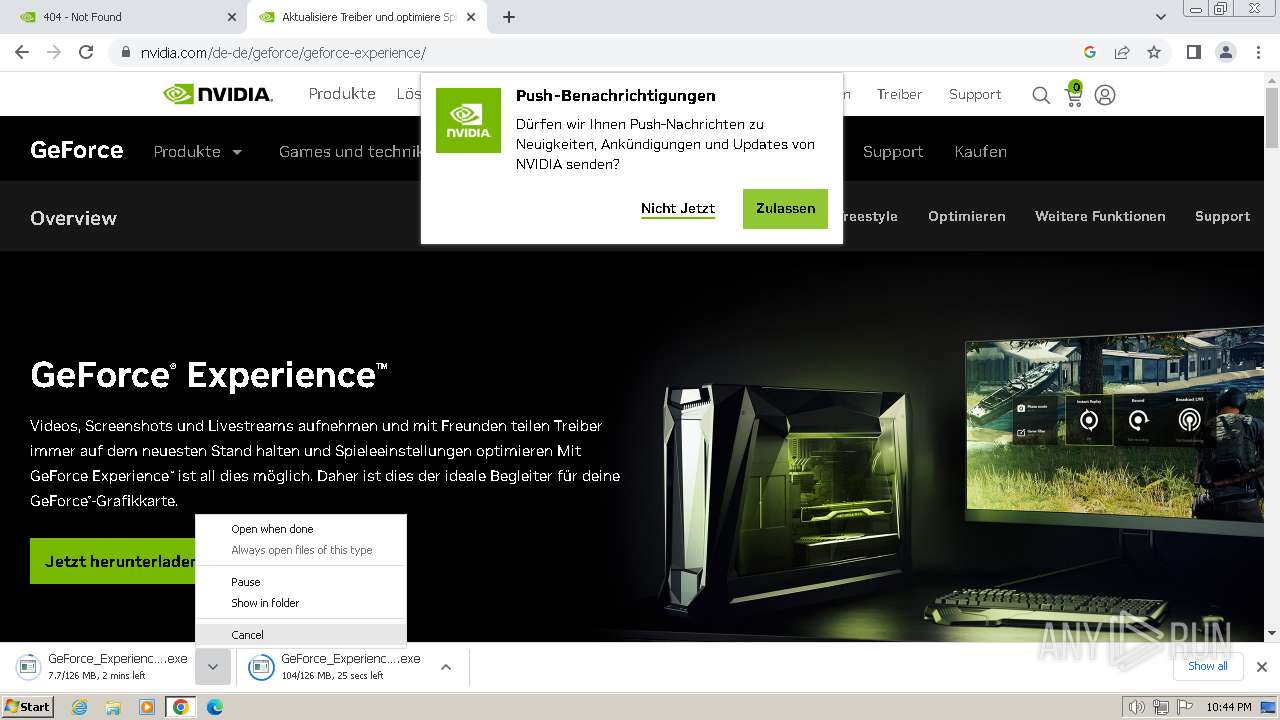Reload the current page
Image resolution: width=1280 pixels, height=720 pixels.
86,52
